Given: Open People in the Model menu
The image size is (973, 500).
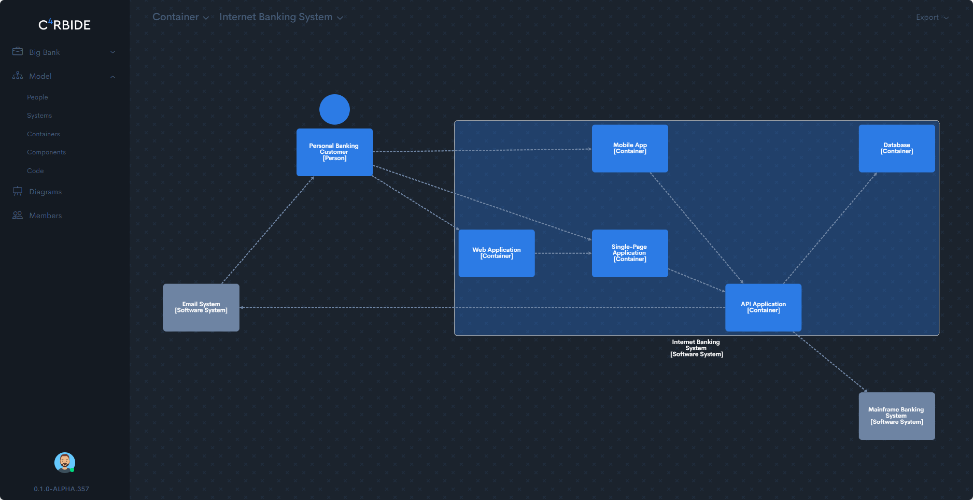Looking at the screenshot, I should click(37, 97).
